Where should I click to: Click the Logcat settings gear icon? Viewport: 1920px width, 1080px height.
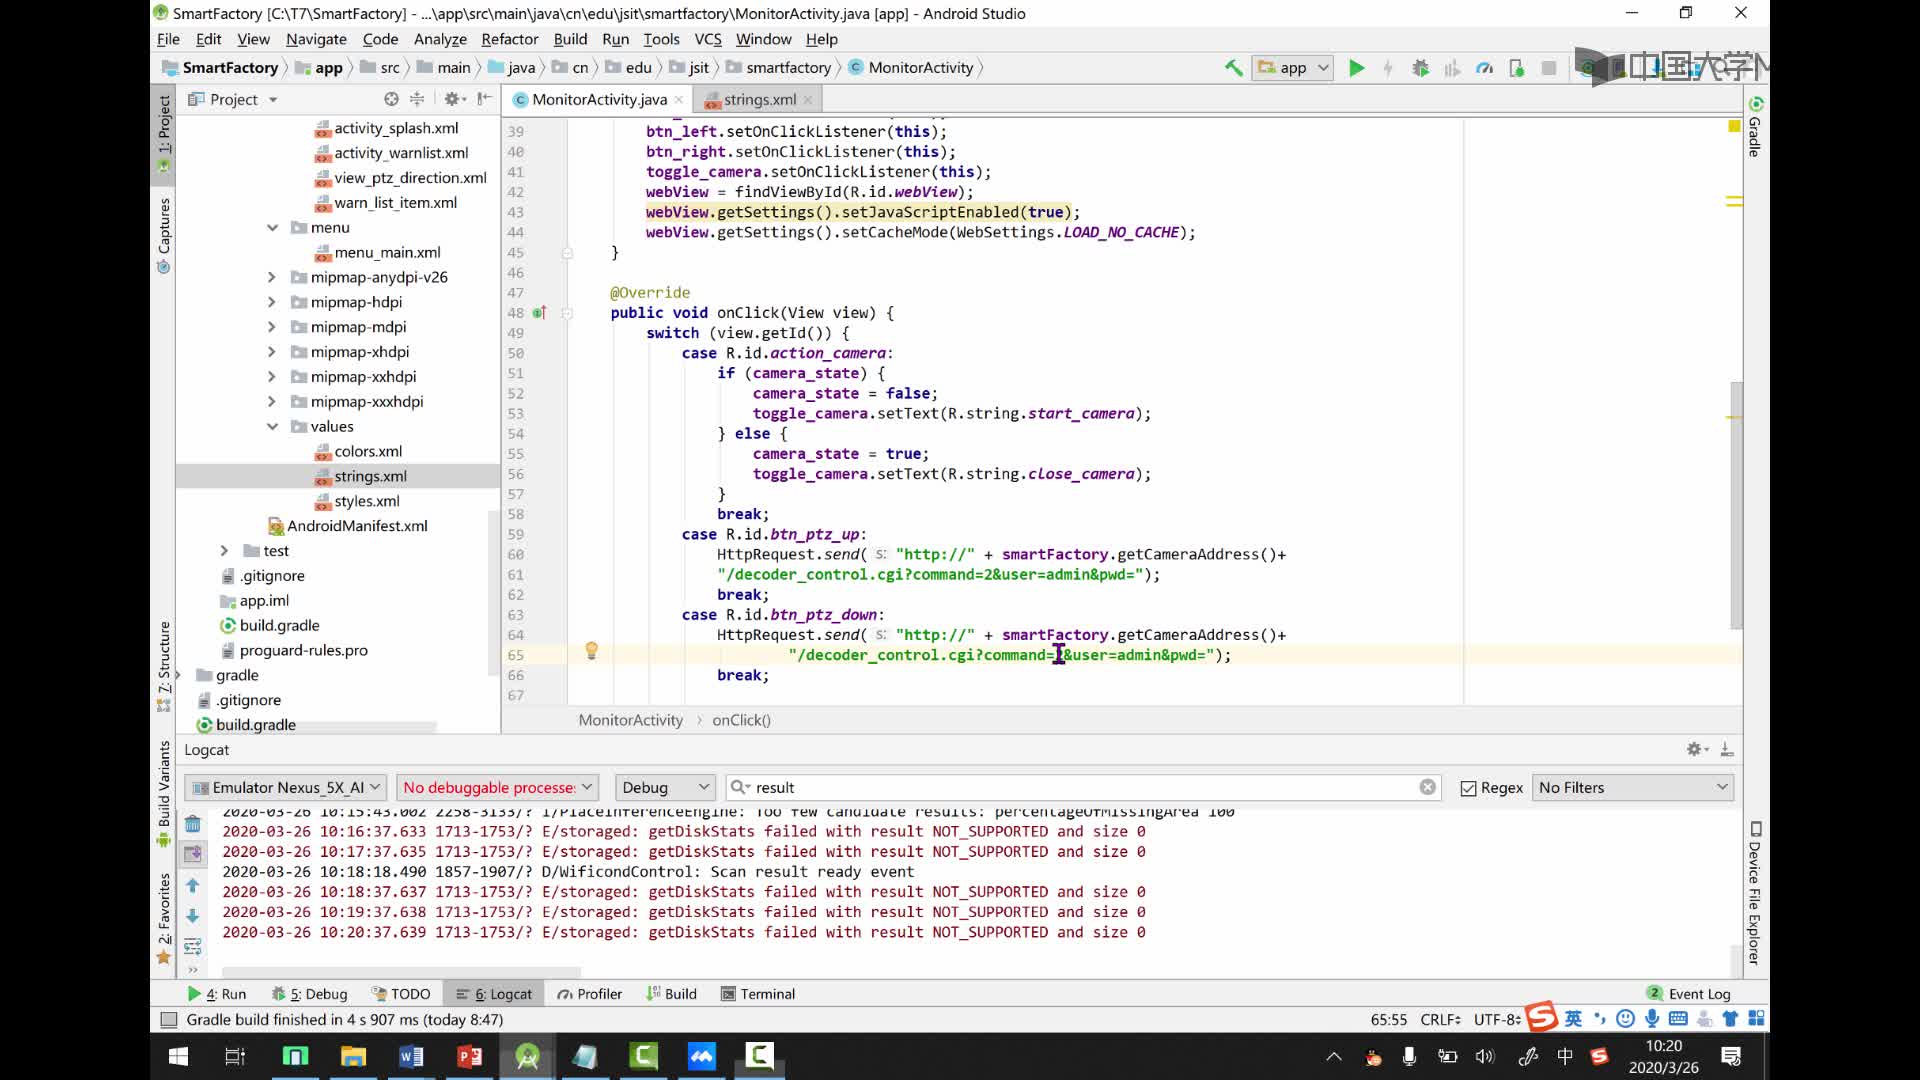pyautogui.click(x=1696, y=749)
